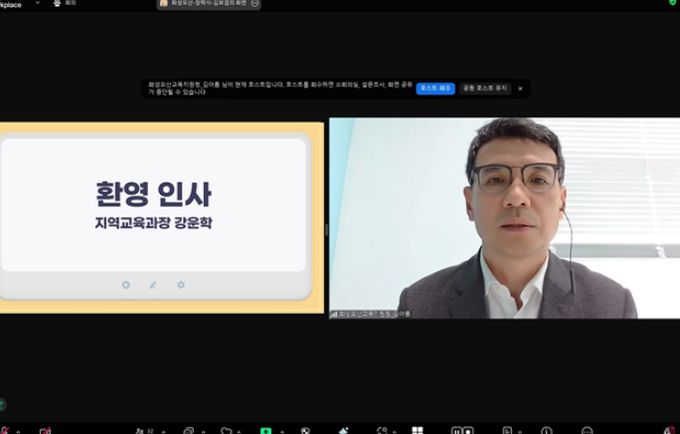Open the participants panel from the bottom toolbar
Viewport: 680px width, 434px height.
click(139, 430)
